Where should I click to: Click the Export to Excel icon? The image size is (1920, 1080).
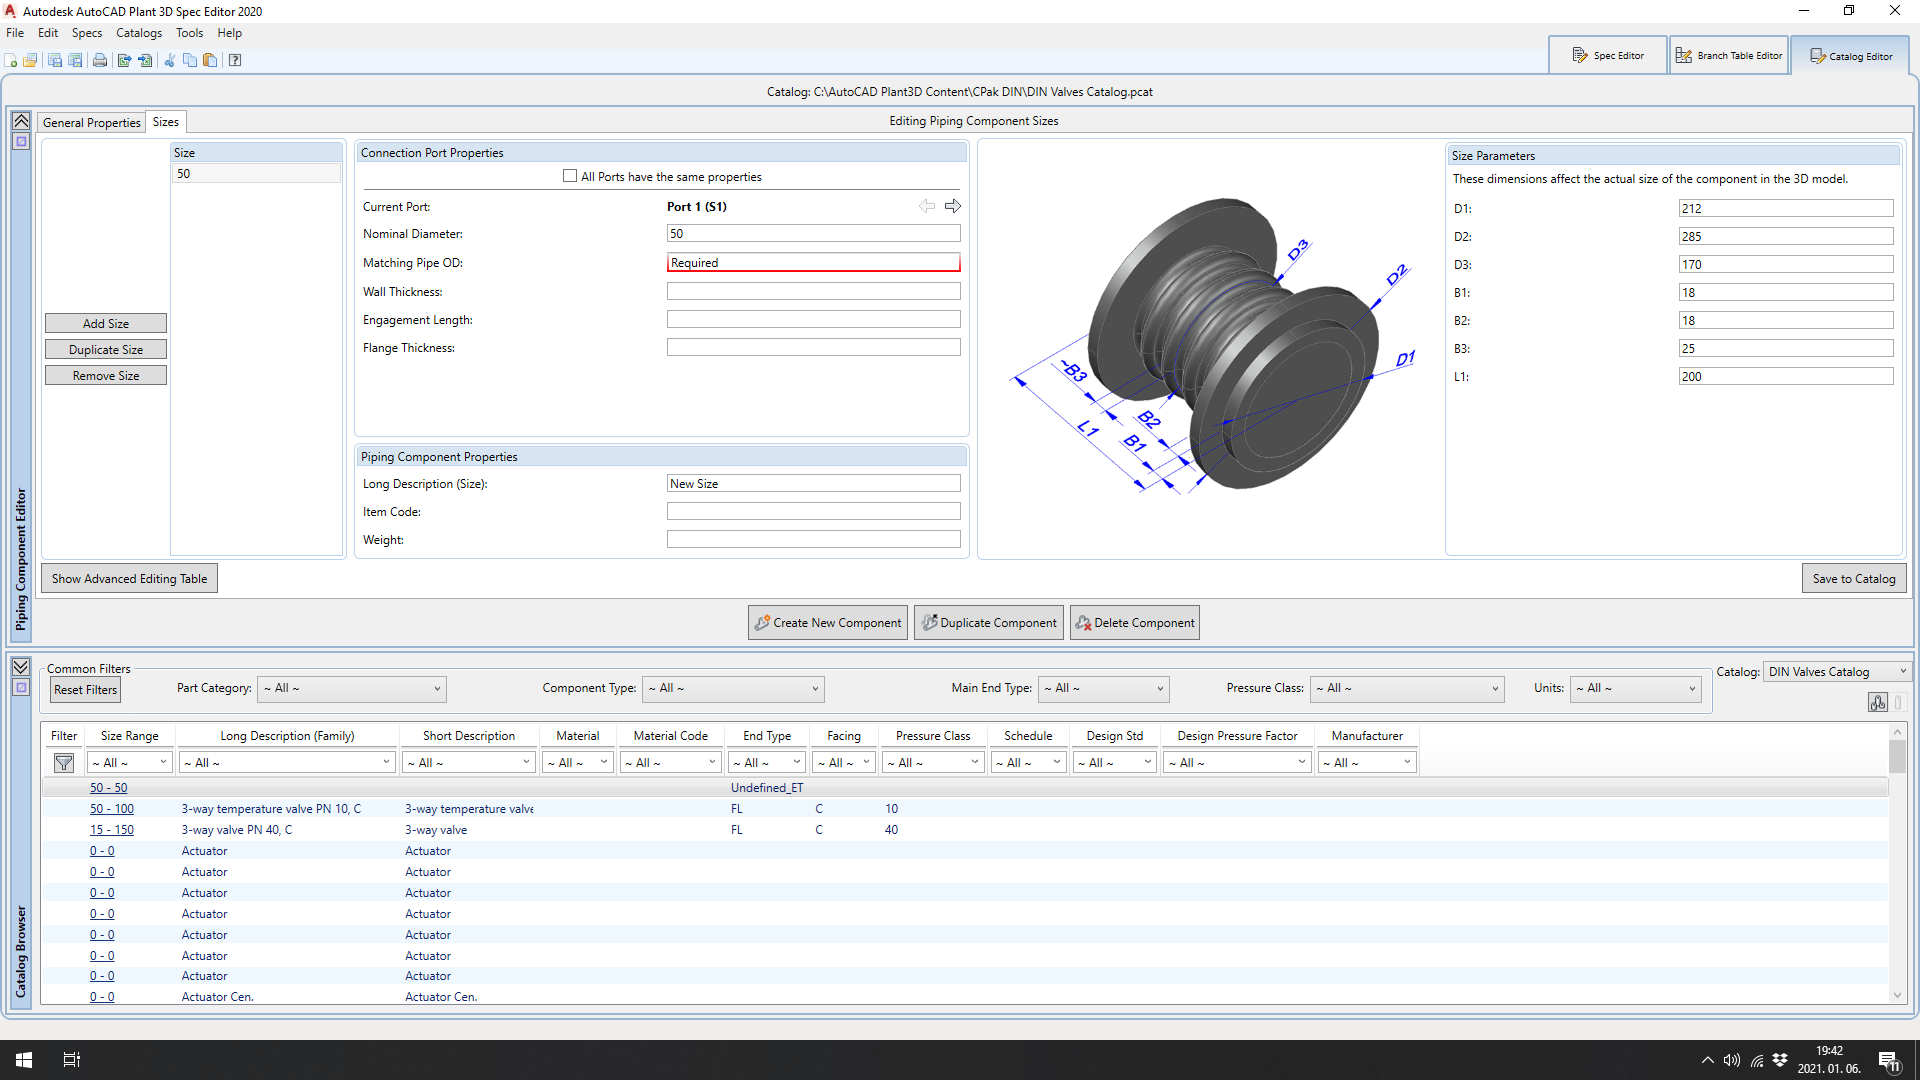coord(124,60)
